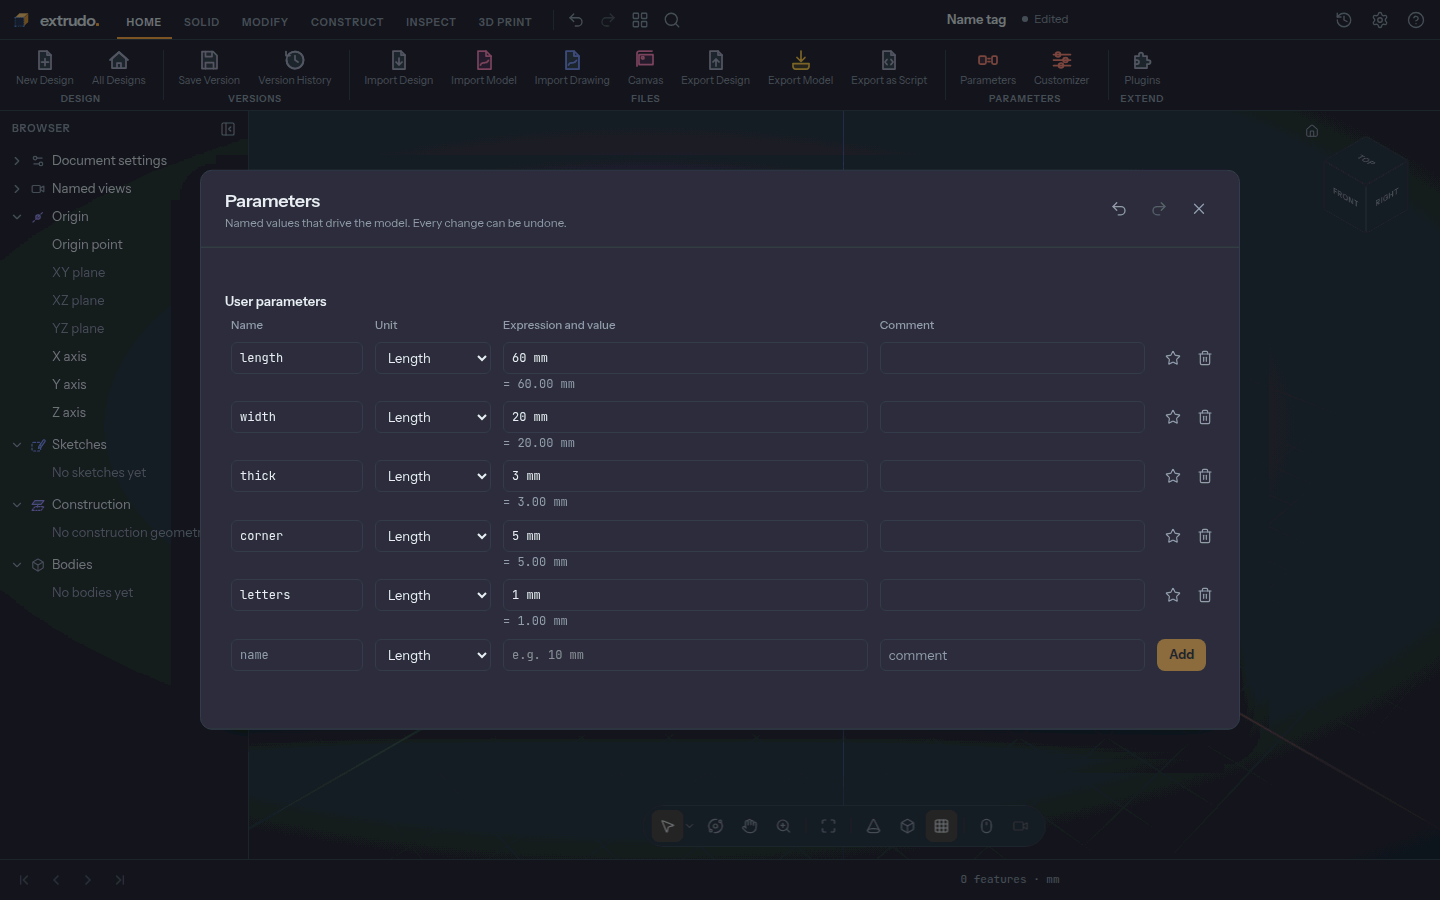Image resolution: width=1440 pixels, height=900 pixels.
Task: Delete the length parameter
Action: (1205, 358)
